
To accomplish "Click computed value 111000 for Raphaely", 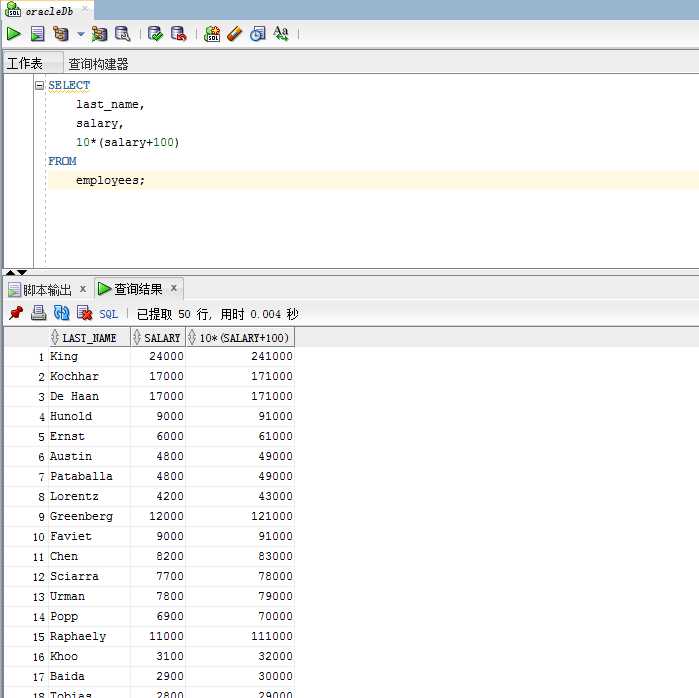I will click(x=272, y=636).
